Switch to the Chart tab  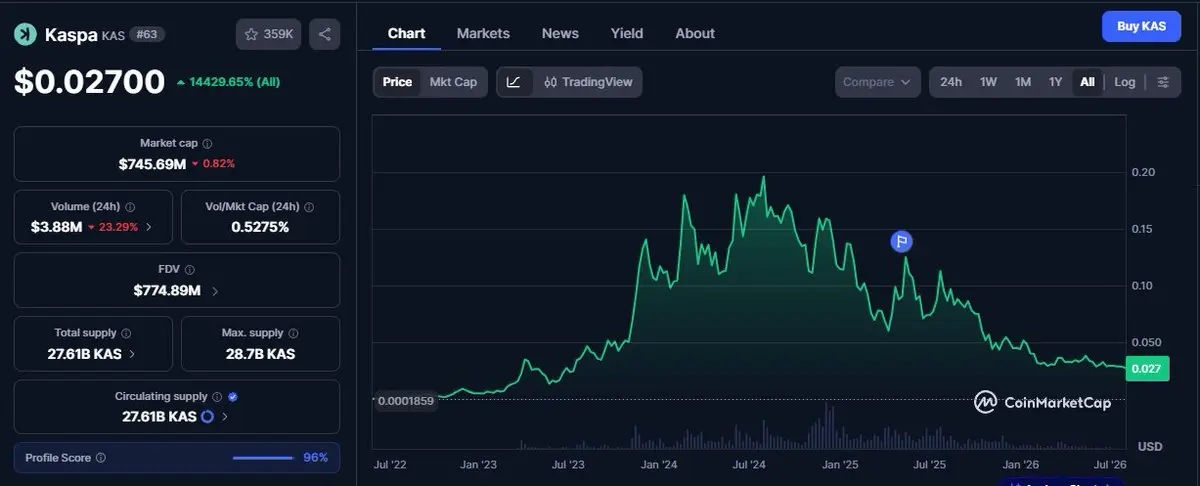tap(406, 33)
